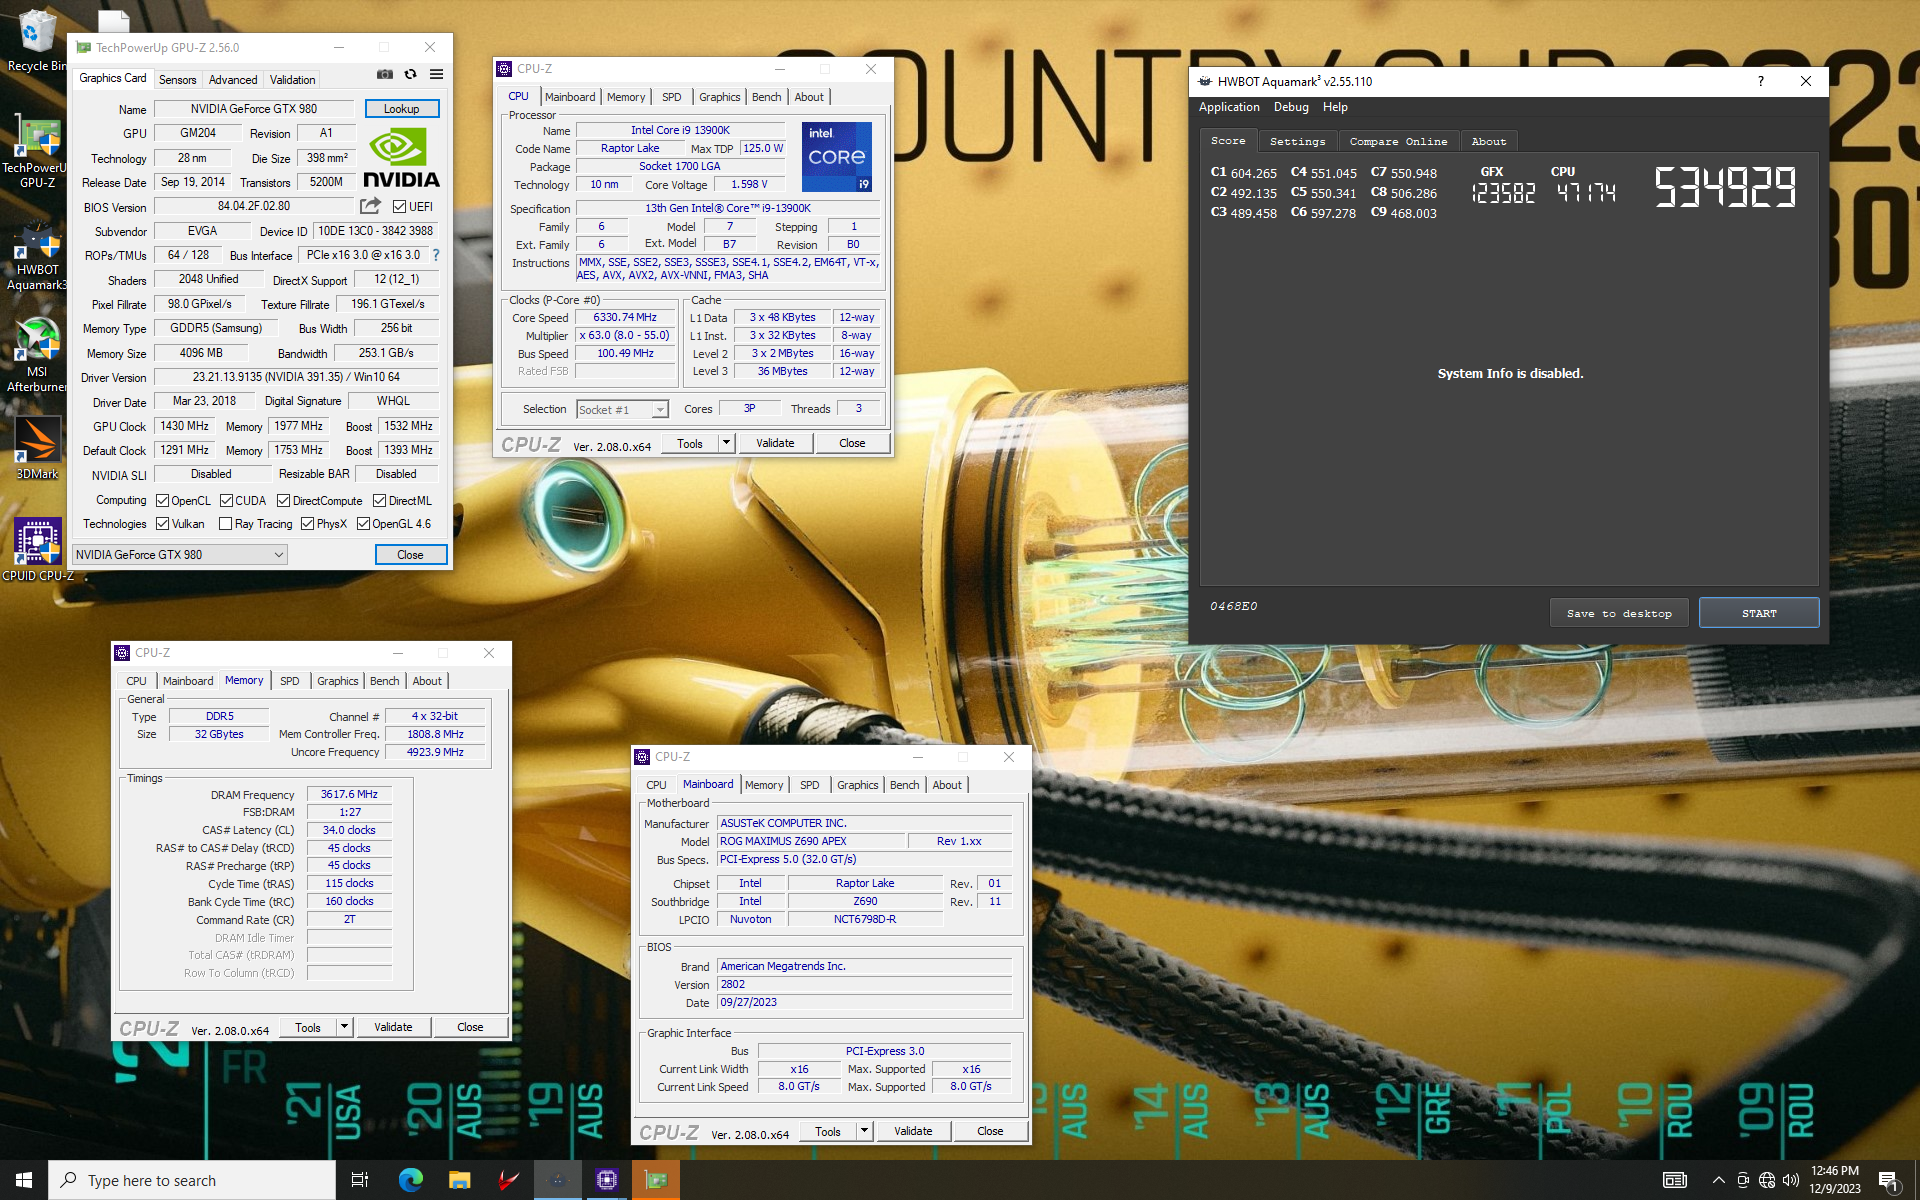Open SPD tab in CPU-Z memory window
The width and height of the screenshot is (1920, 1200).
click(x=290, y=681)
